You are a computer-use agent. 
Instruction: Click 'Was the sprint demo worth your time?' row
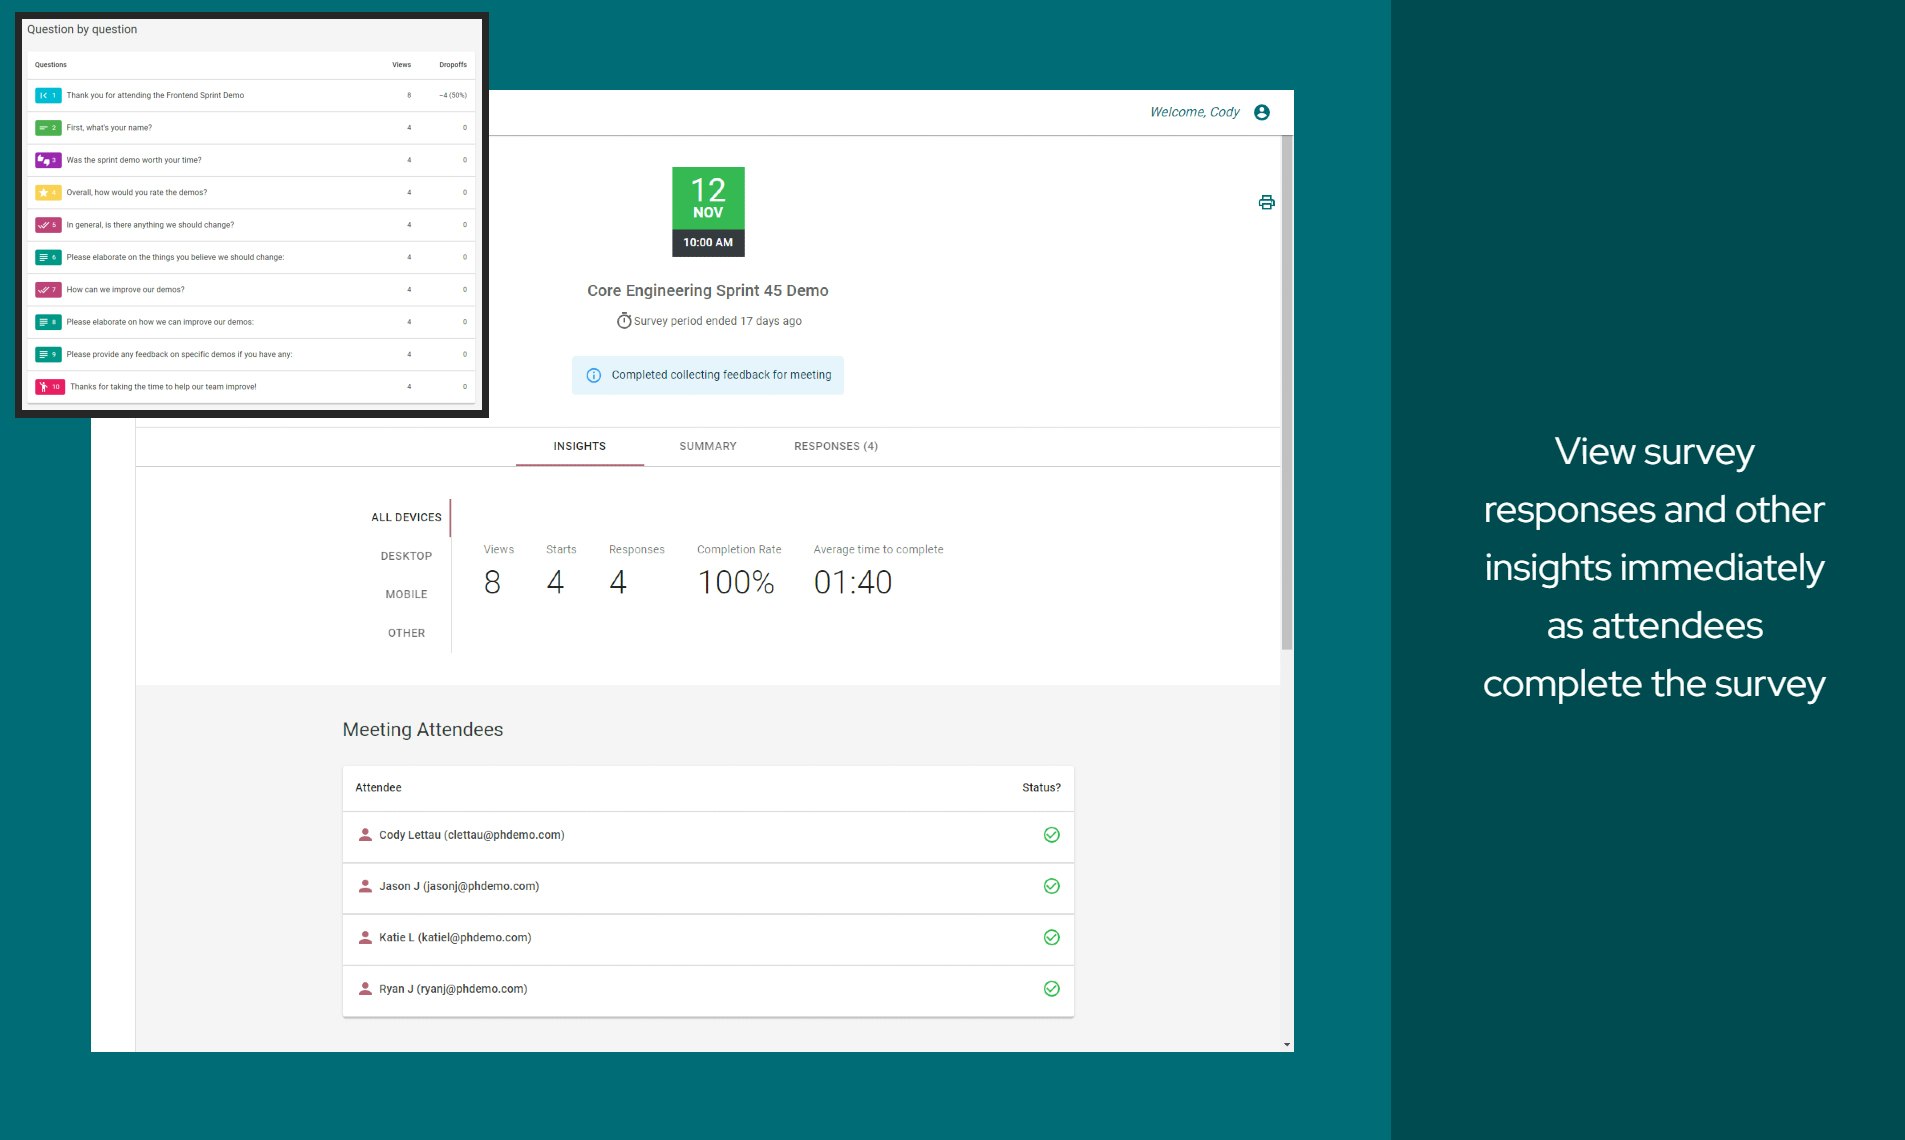tap(250, 160)
